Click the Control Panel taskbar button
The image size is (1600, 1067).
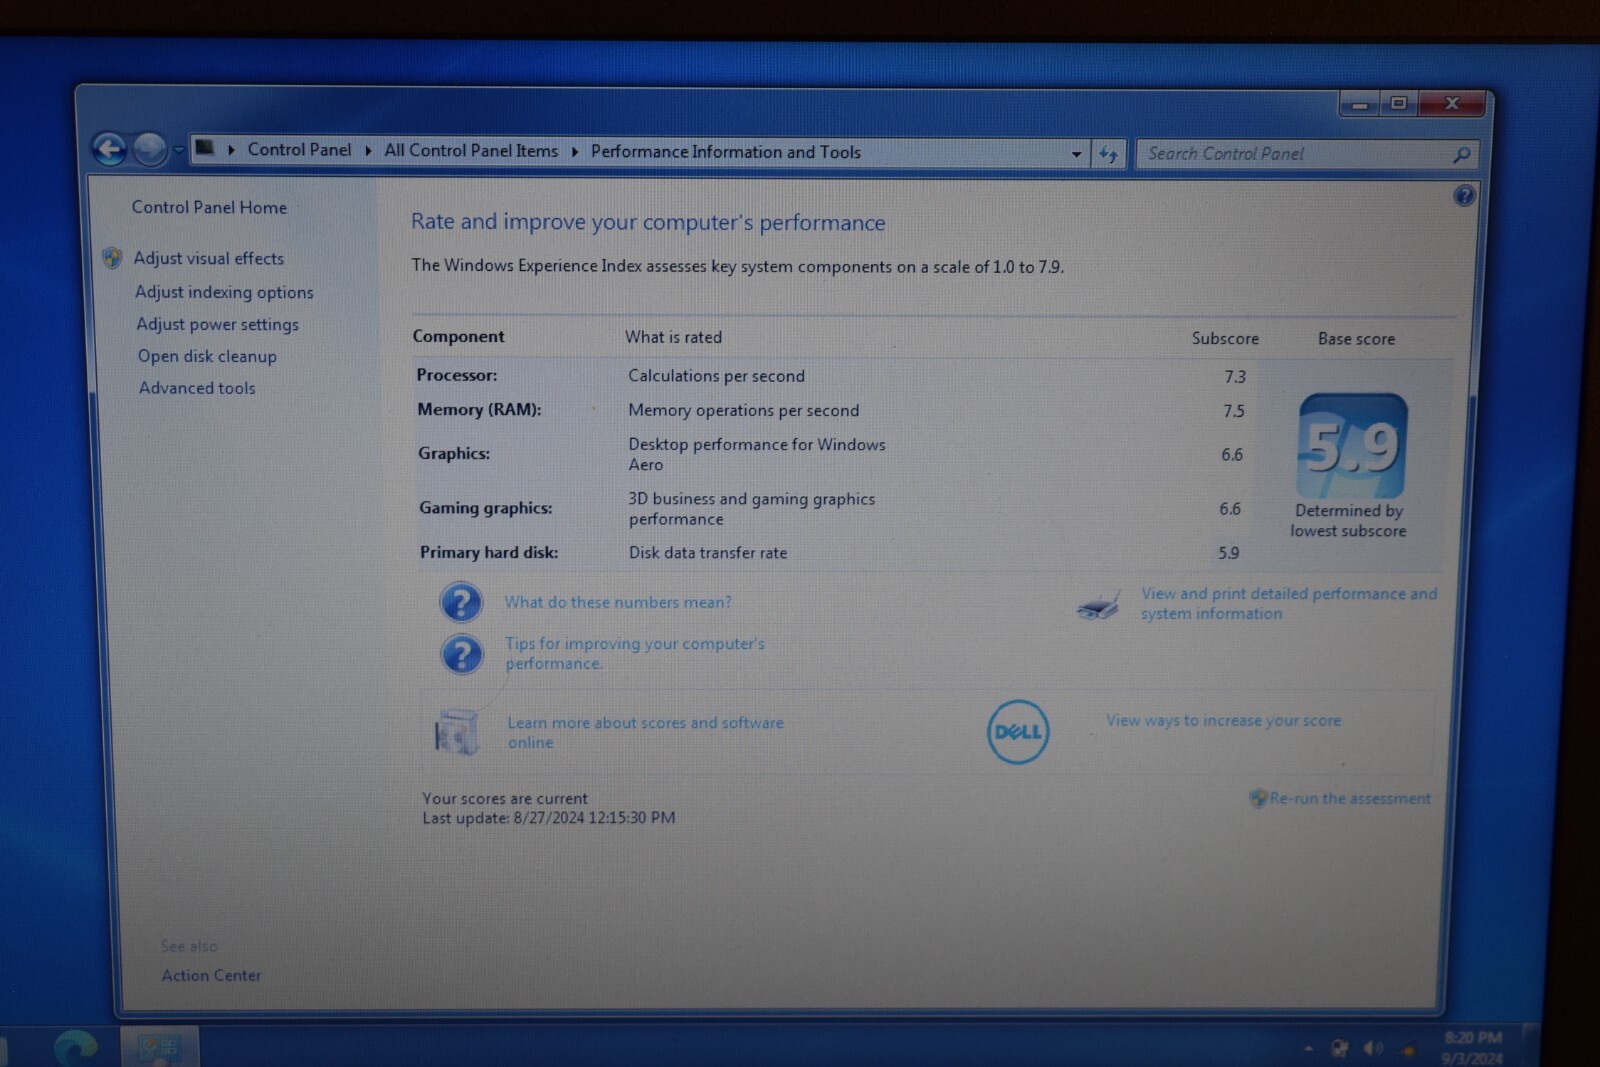pos(160,1047)
